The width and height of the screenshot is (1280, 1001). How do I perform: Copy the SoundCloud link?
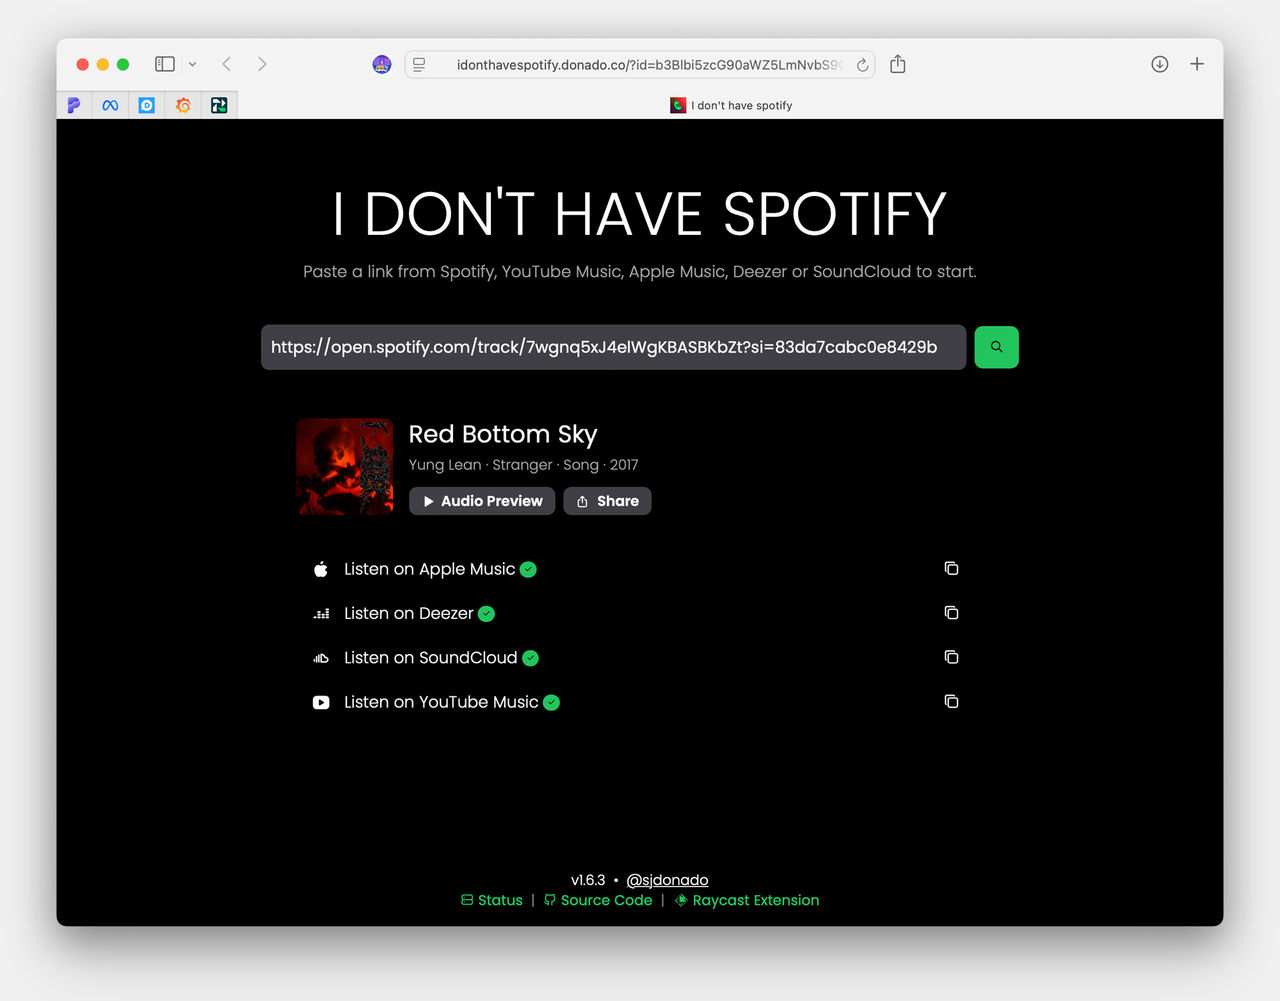(x=950, y=657)
